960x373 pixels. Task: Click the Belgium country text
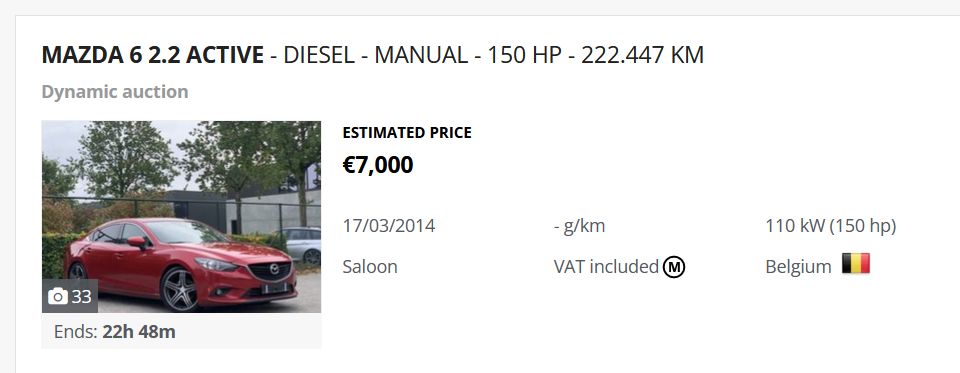798,267
